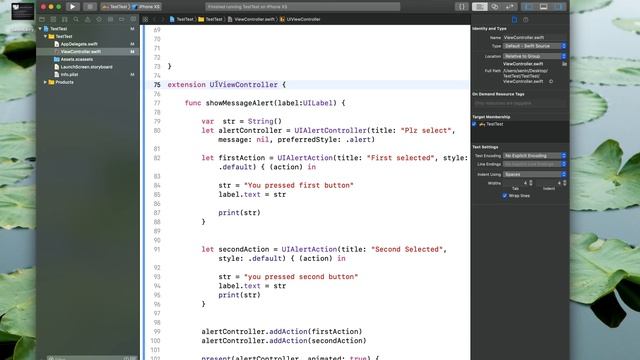Viewport: 640px width, 360px height.
Task: Click UIViewController in jump bar
Action: click(x=300, y=19)
